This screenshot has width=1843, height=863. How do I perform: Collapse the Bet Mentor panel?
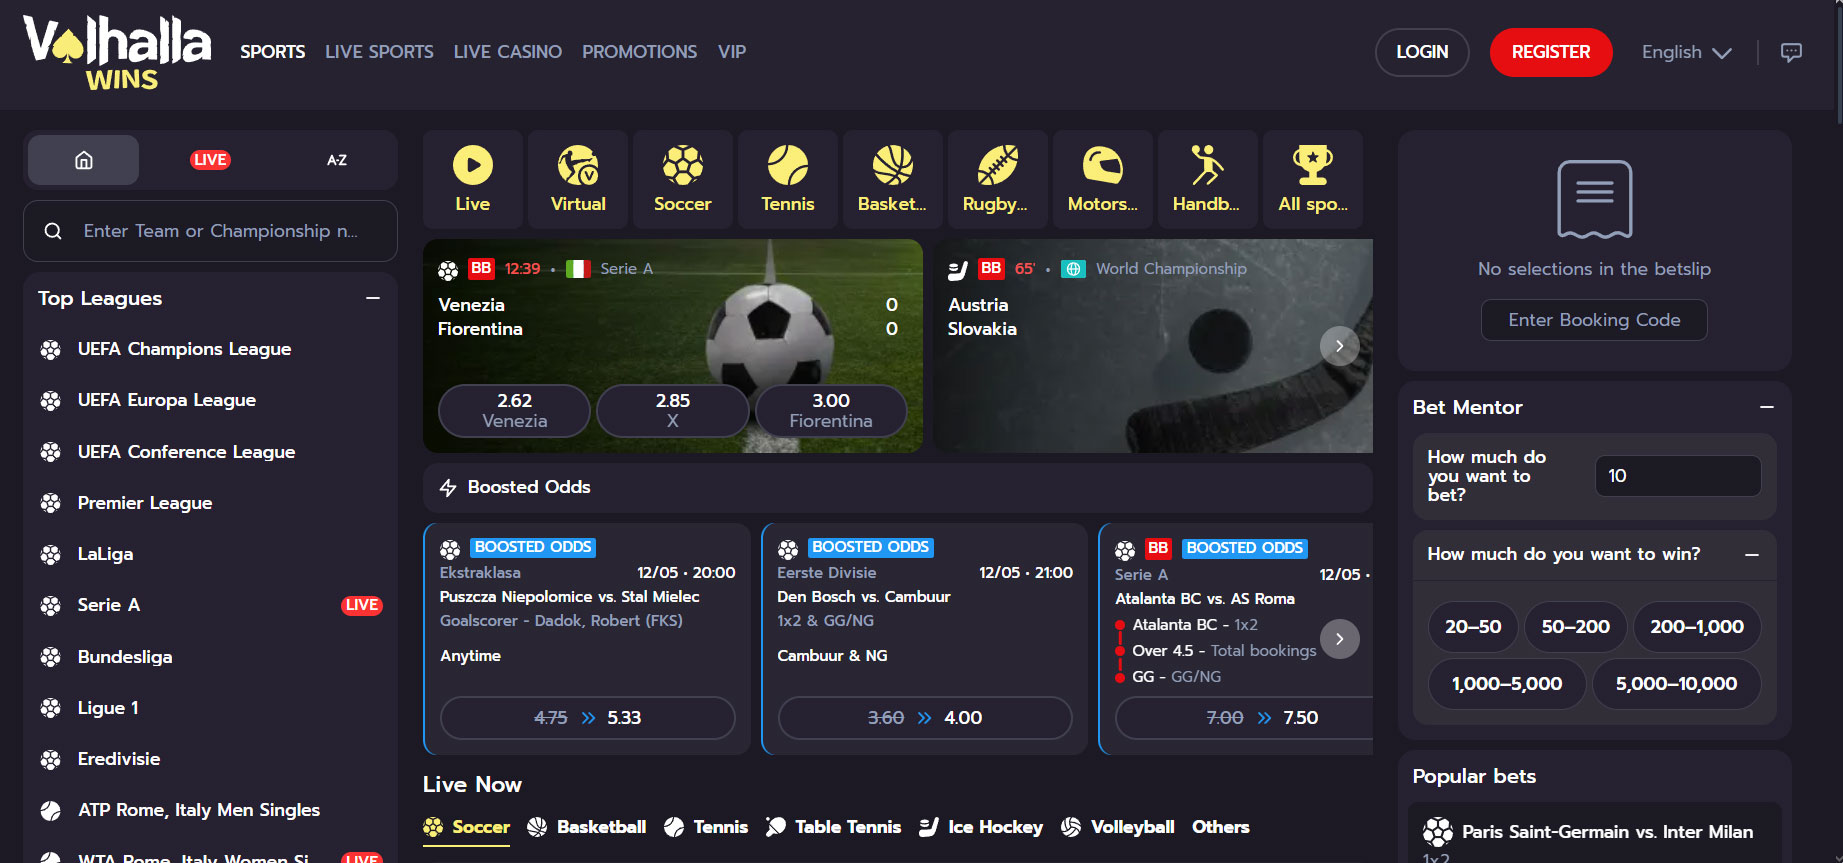click(x=1767, y=407)
